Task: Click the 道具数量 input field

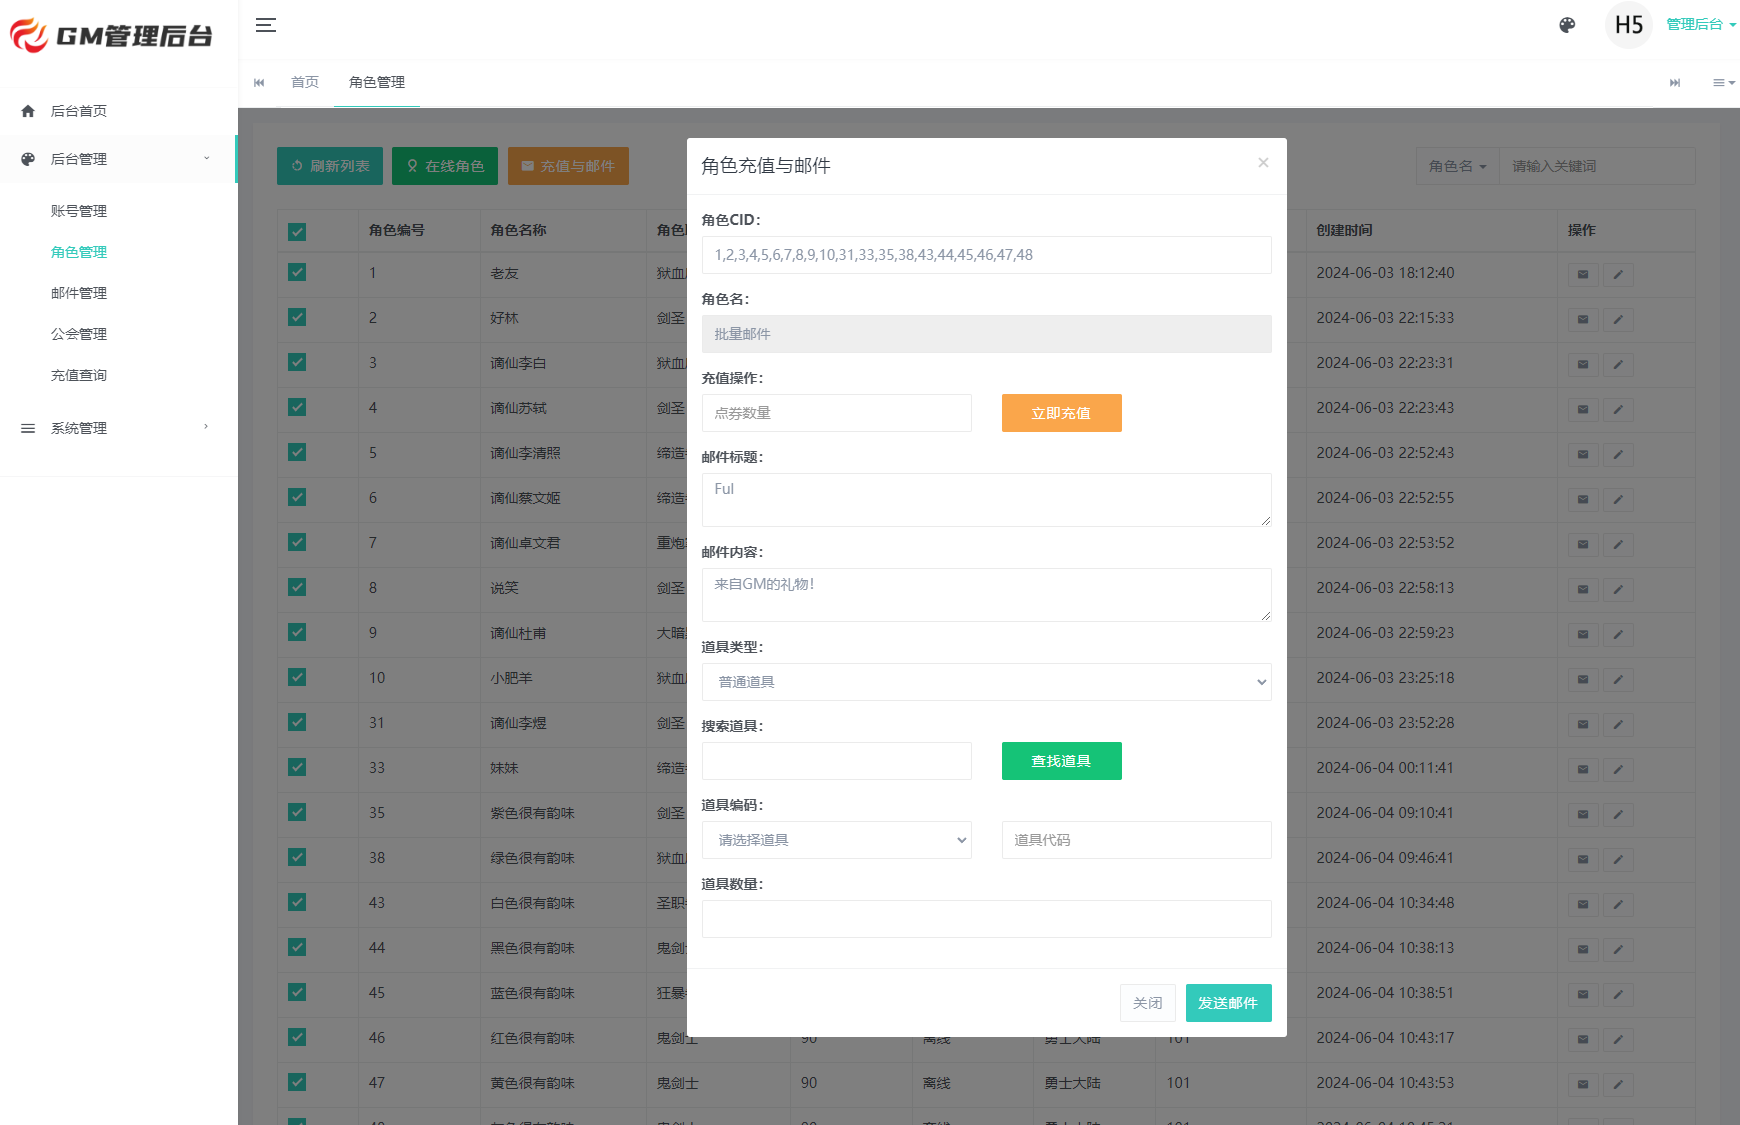Action: coord(986,919)
